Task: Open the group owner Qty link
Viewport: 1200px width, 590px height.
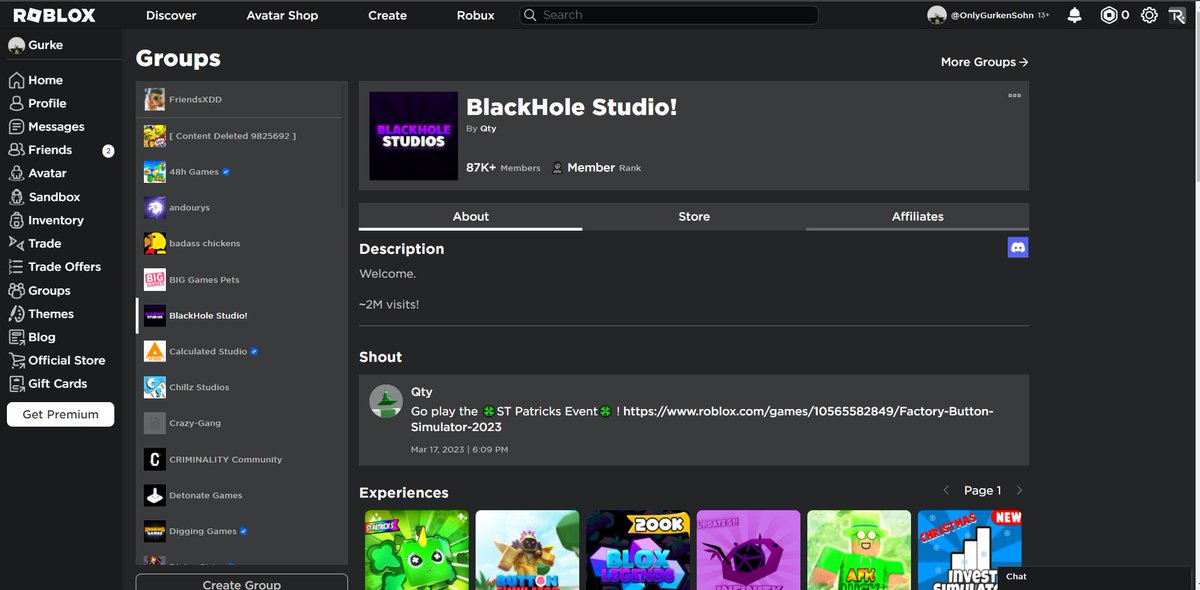Action: (488, 129)
